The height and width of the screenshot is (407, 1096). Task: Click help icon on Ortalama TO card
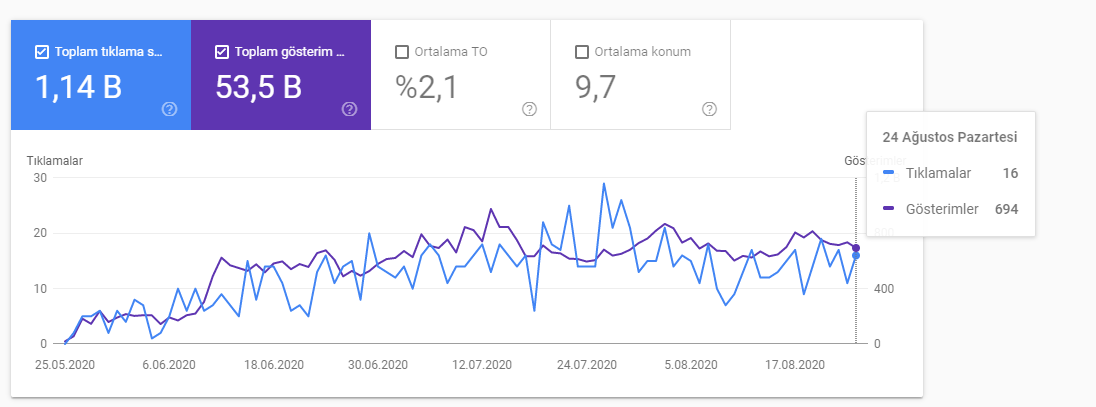tap(529, 109)
